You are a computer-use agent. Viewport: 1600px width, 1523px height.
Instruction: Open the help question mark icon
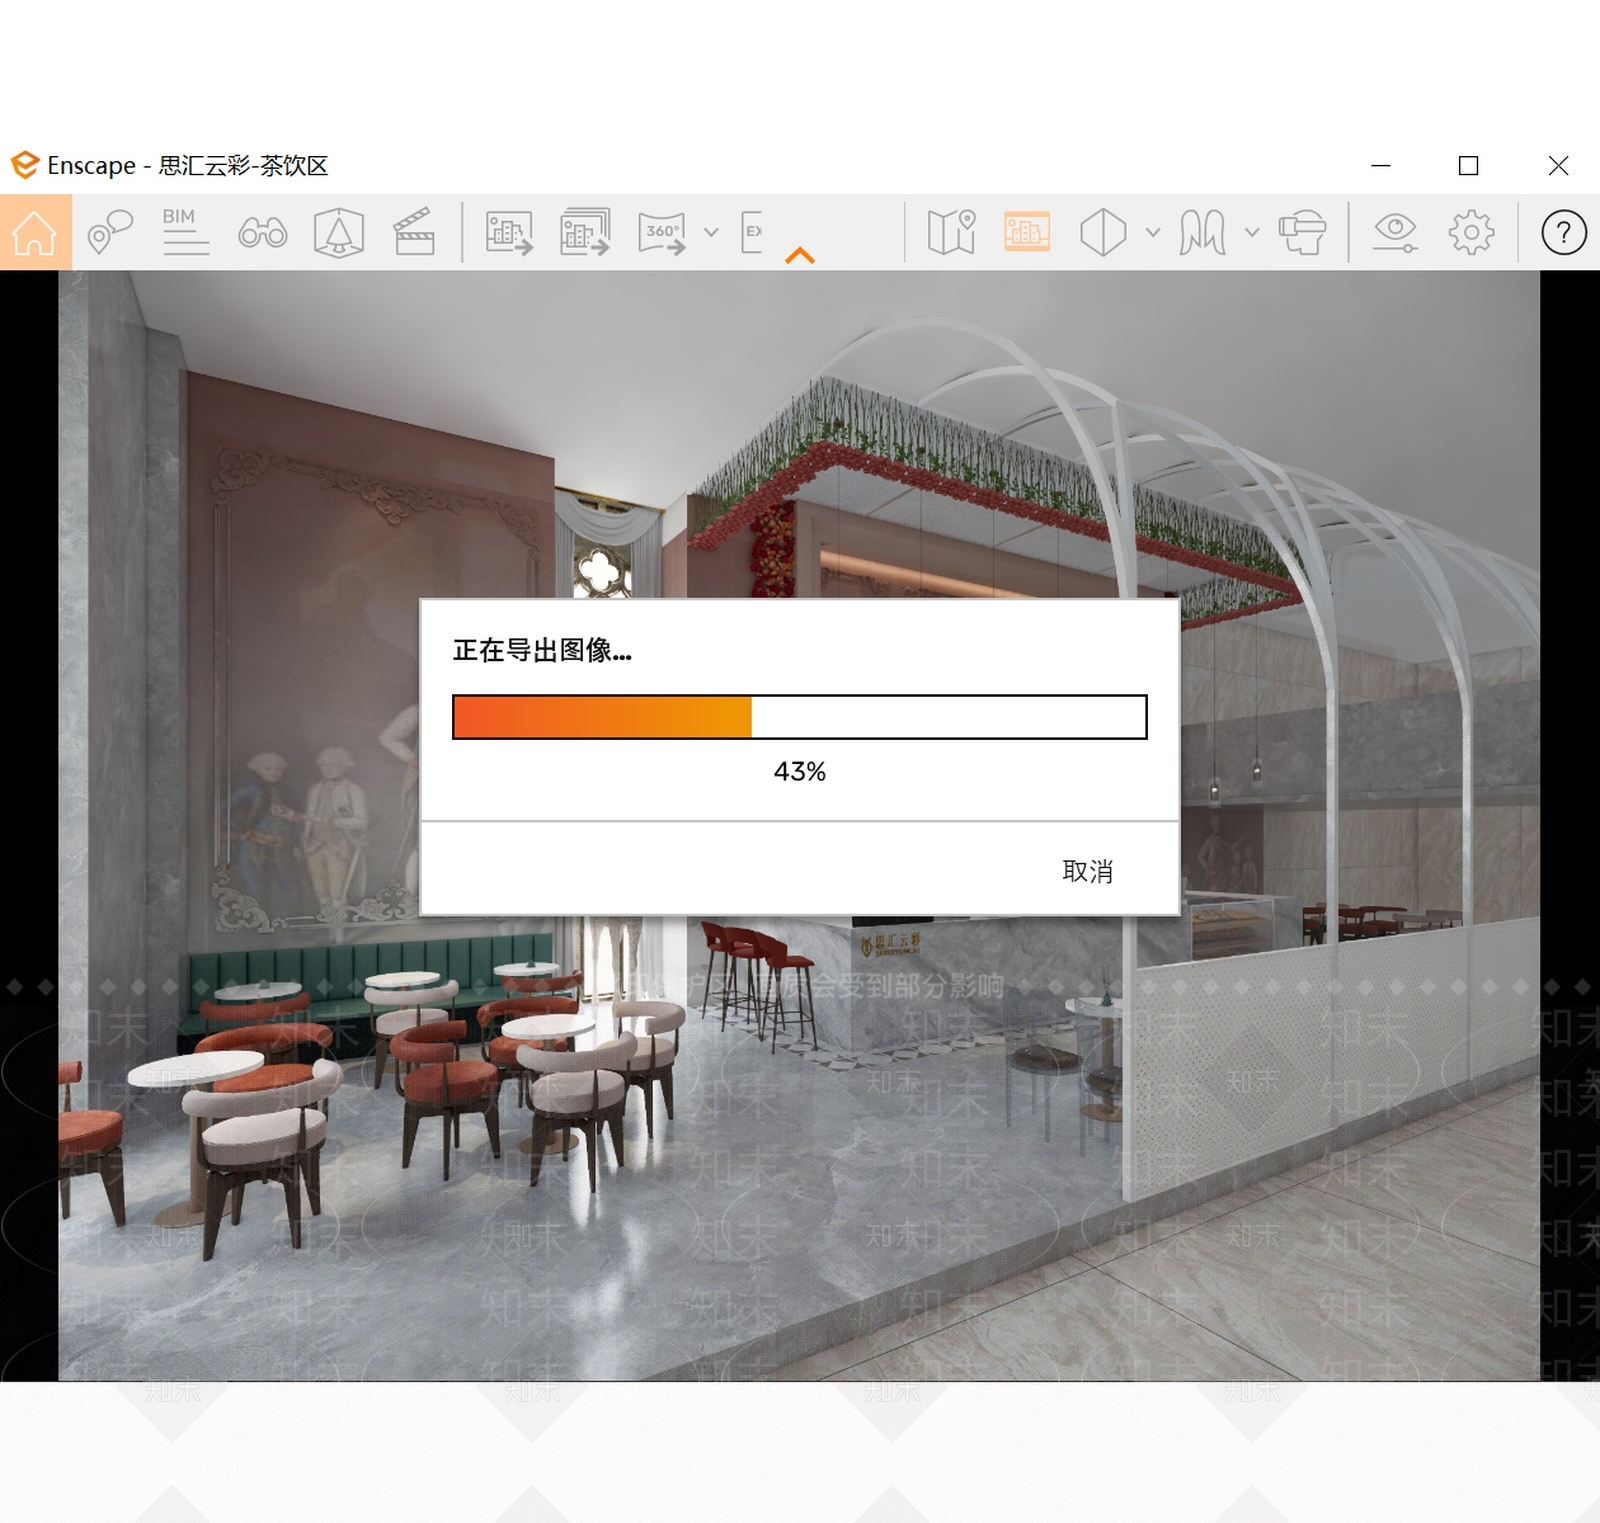point(1564,233)
